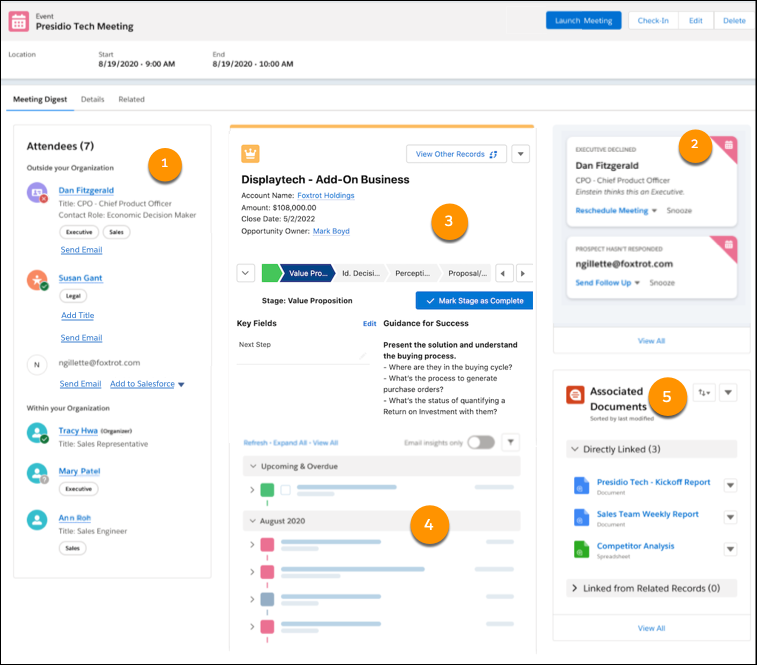Open the opportunity card dropdown menu
Image resolution: width=758 pixels, height=667 pixels.
click(521, 154)
